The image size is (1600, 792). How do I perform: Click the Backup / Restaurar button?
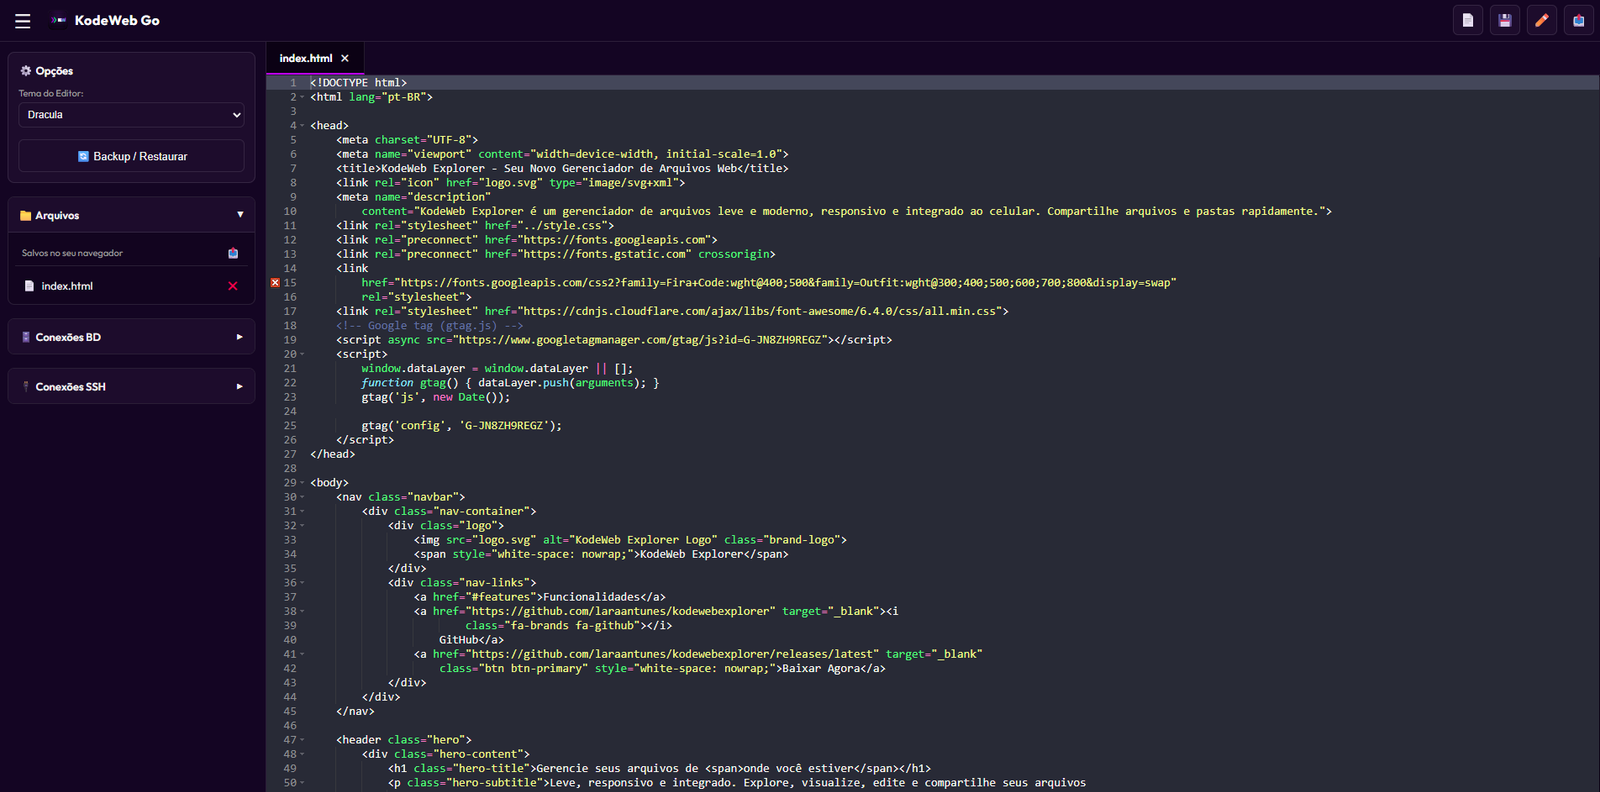point(131,156)
